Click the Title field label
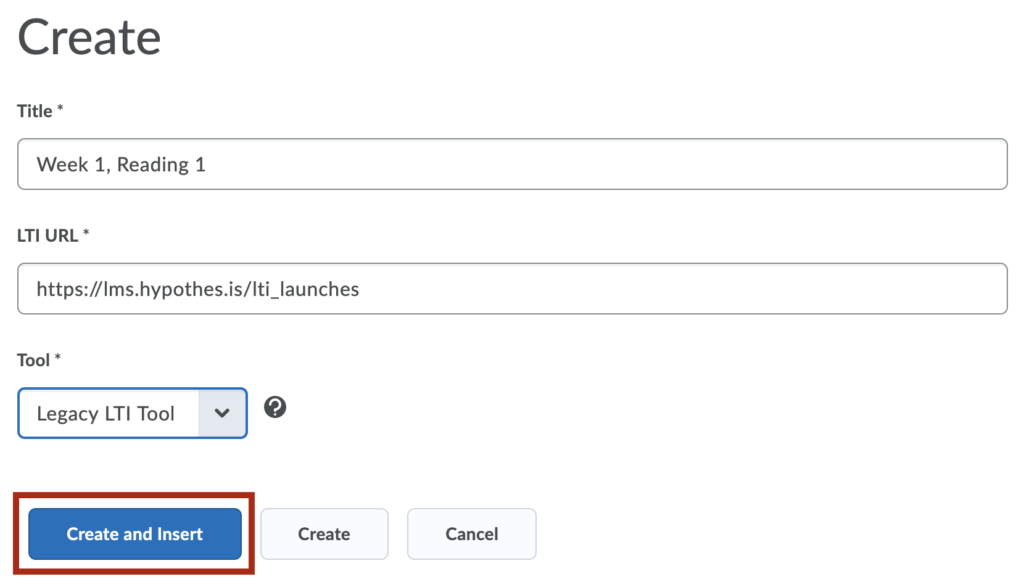1024x587 pixels. click(x=35, y=111)
